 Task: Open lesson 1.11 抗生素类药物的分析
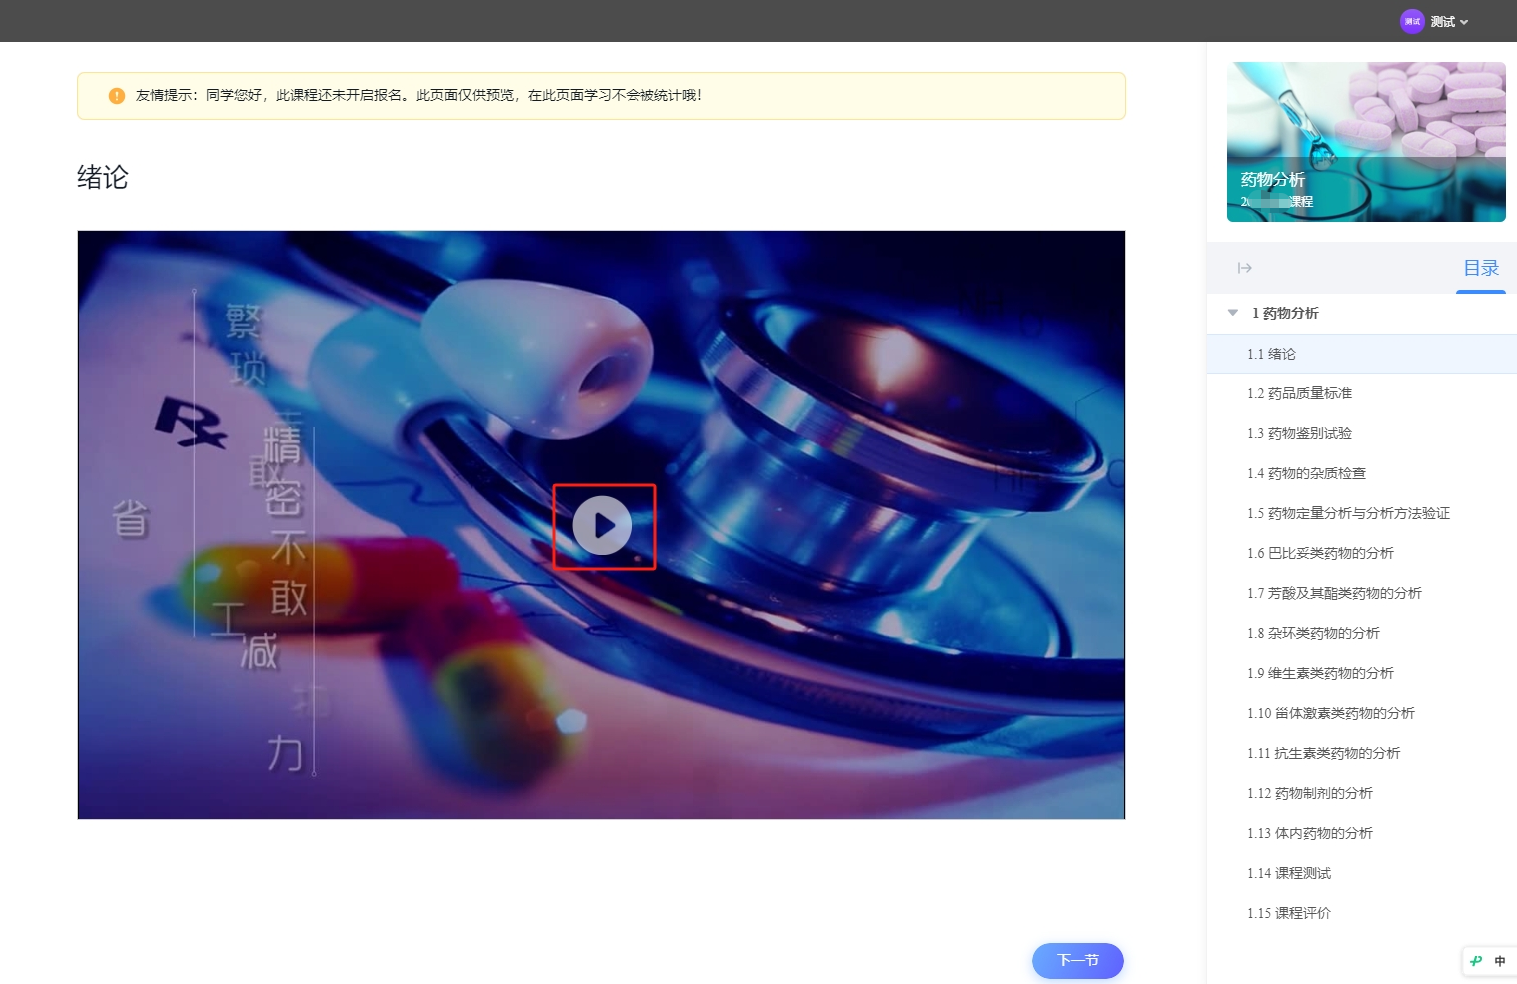[x=1323, y=753]
